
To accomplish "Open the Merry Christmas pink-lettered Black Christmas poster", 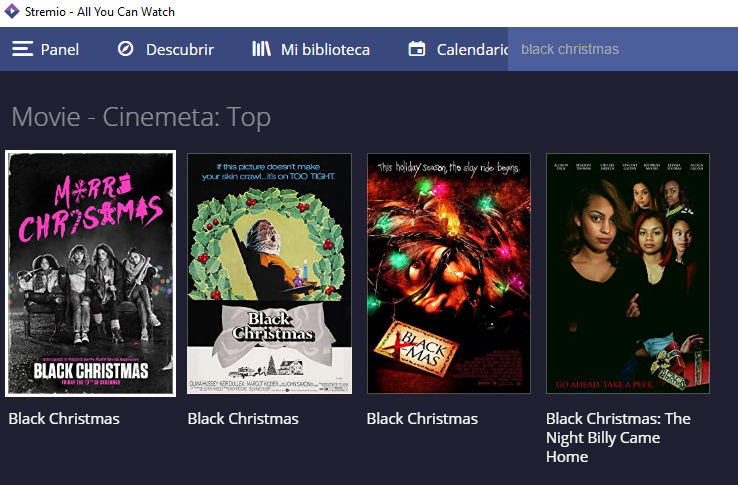I will 90,273.
